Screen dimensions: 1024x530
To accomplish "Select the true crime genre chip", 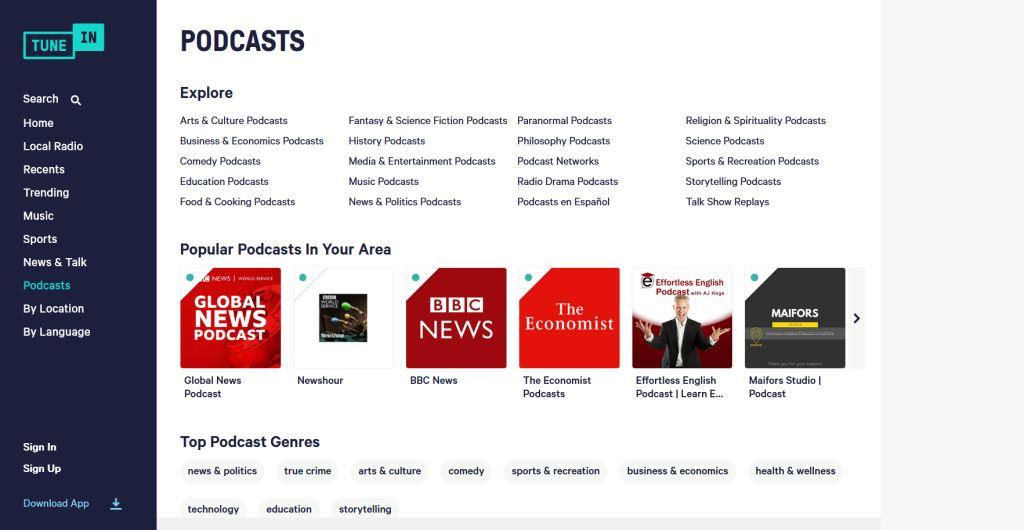I will 308,471.
